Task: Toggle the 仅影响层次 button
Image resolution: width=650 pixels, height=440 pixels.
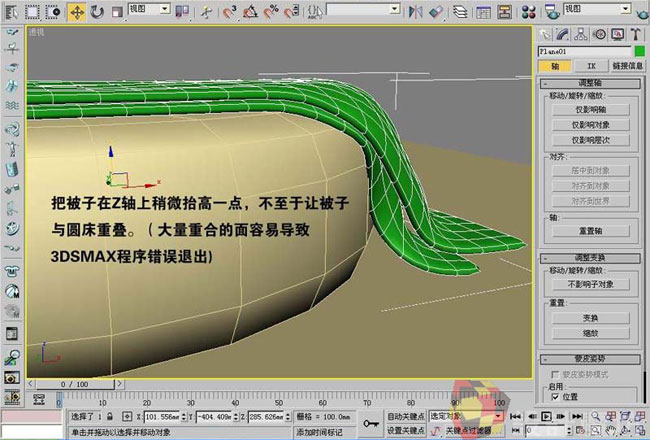Action: (591, 140)
